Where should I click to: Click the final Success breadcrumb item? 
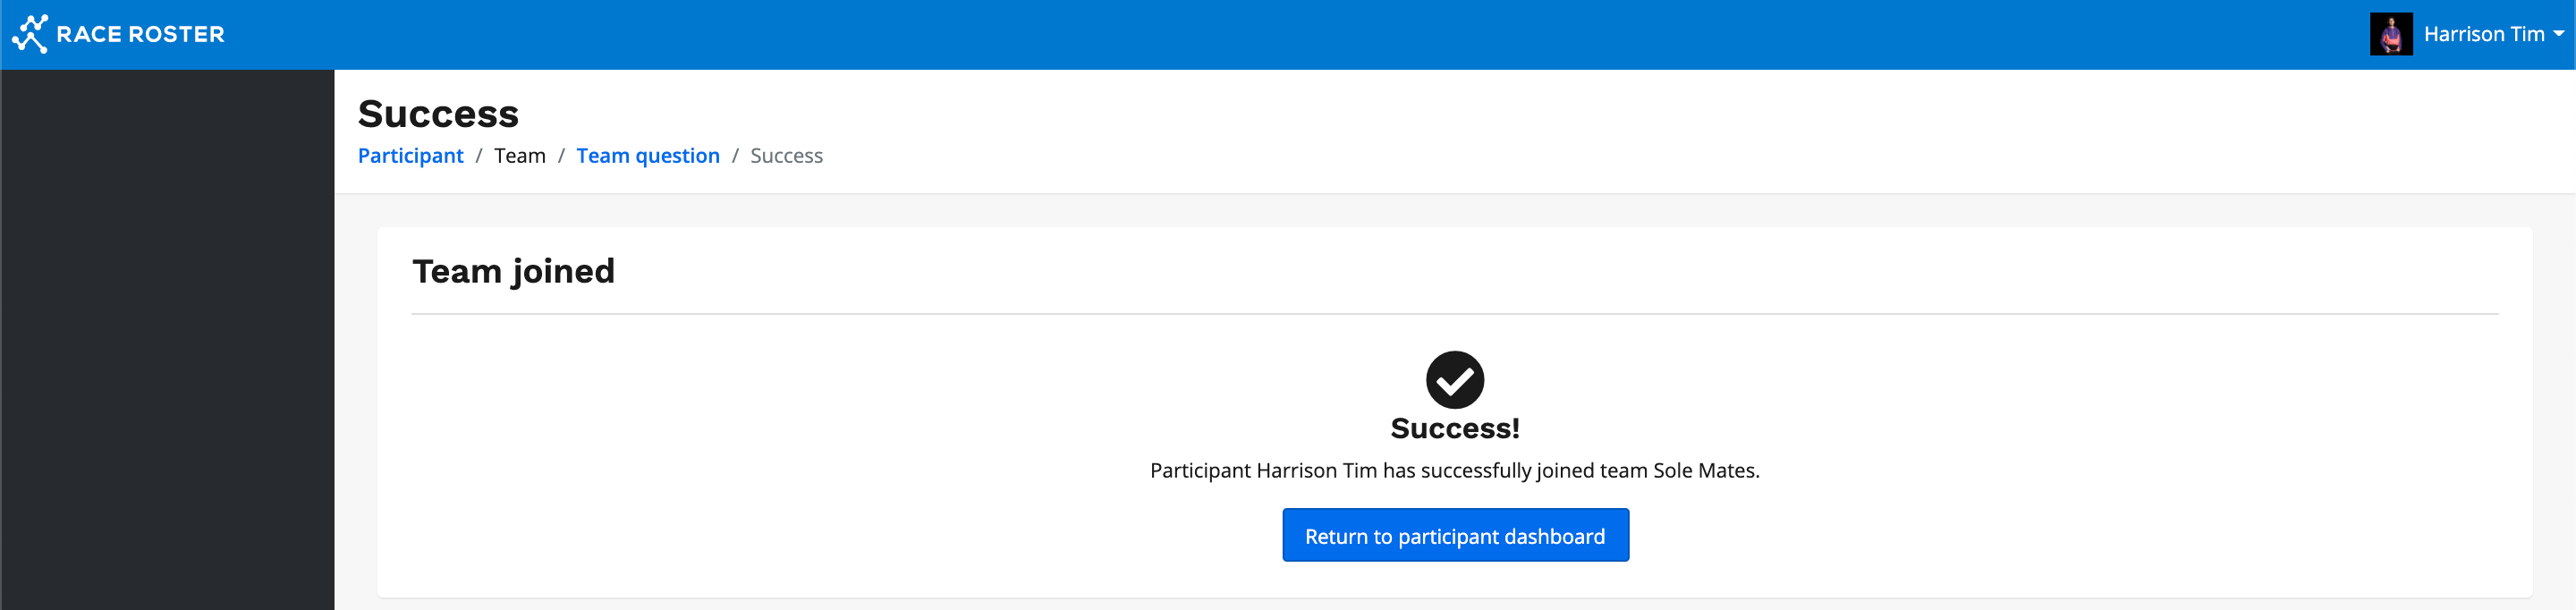tap(786, 156)
